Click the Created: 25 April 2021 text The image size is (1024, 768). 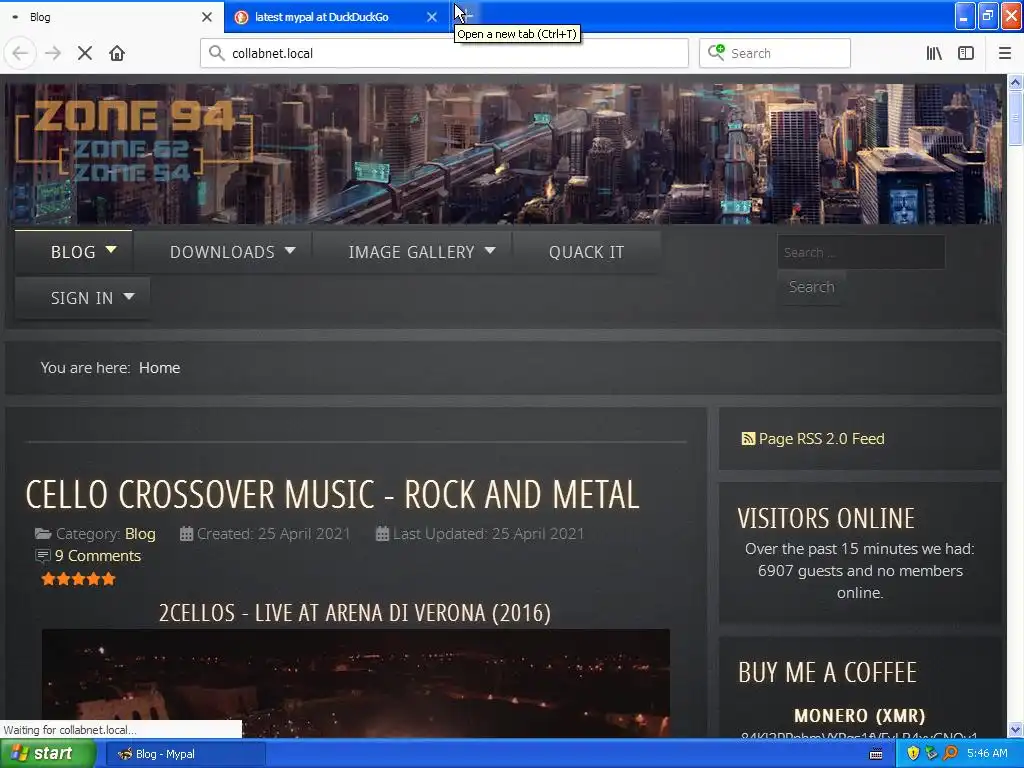[x=273, y=534]
